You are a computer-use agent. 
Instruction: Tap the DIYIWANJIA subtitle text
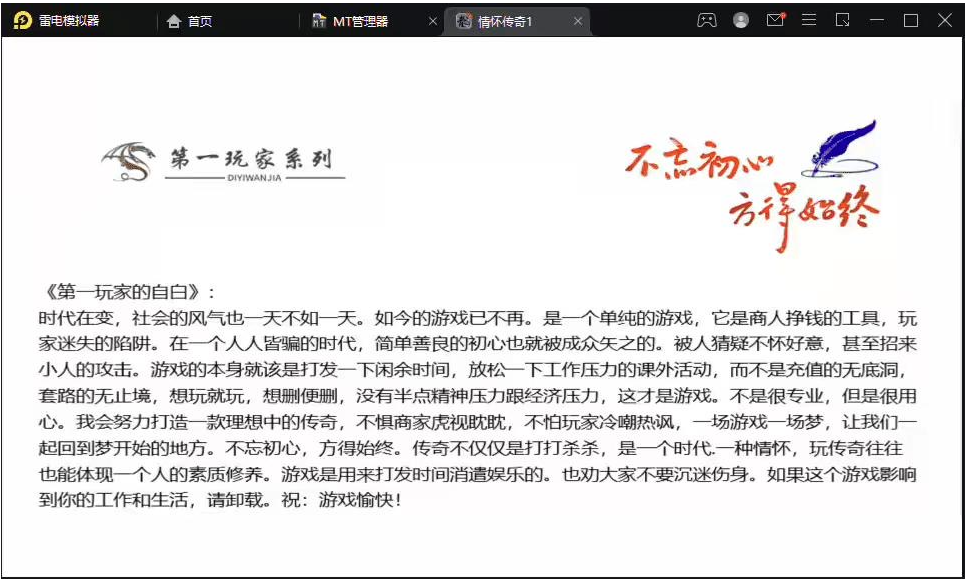[255, 179]
